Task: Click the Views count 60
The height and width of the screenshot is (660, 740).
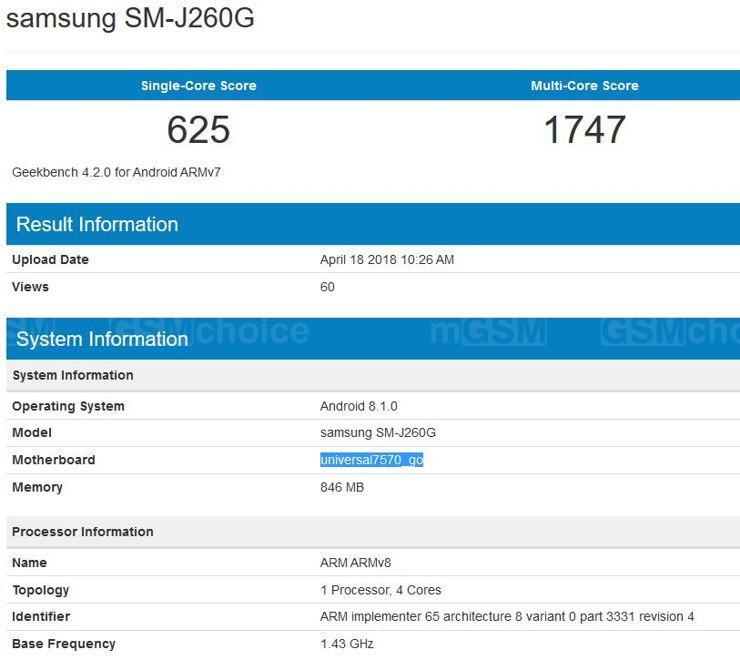Action: coord(328,287)
